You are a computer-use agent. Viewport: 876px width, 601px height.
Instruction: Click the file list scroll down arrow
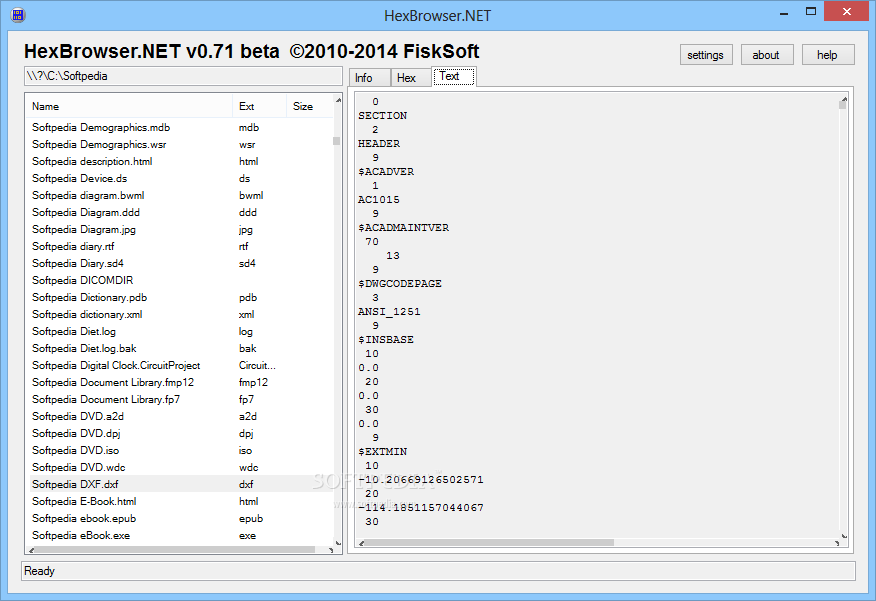click(x=337, y=542)
